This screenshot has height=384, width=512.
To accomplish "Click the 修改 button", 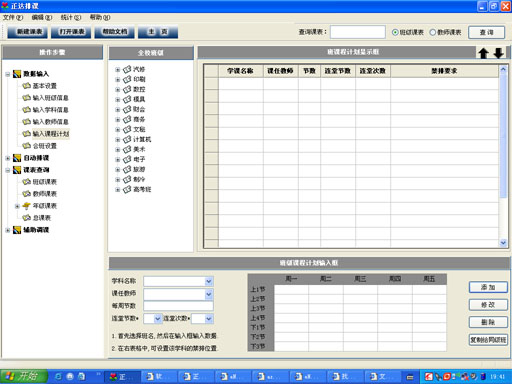I will (488, 305).
